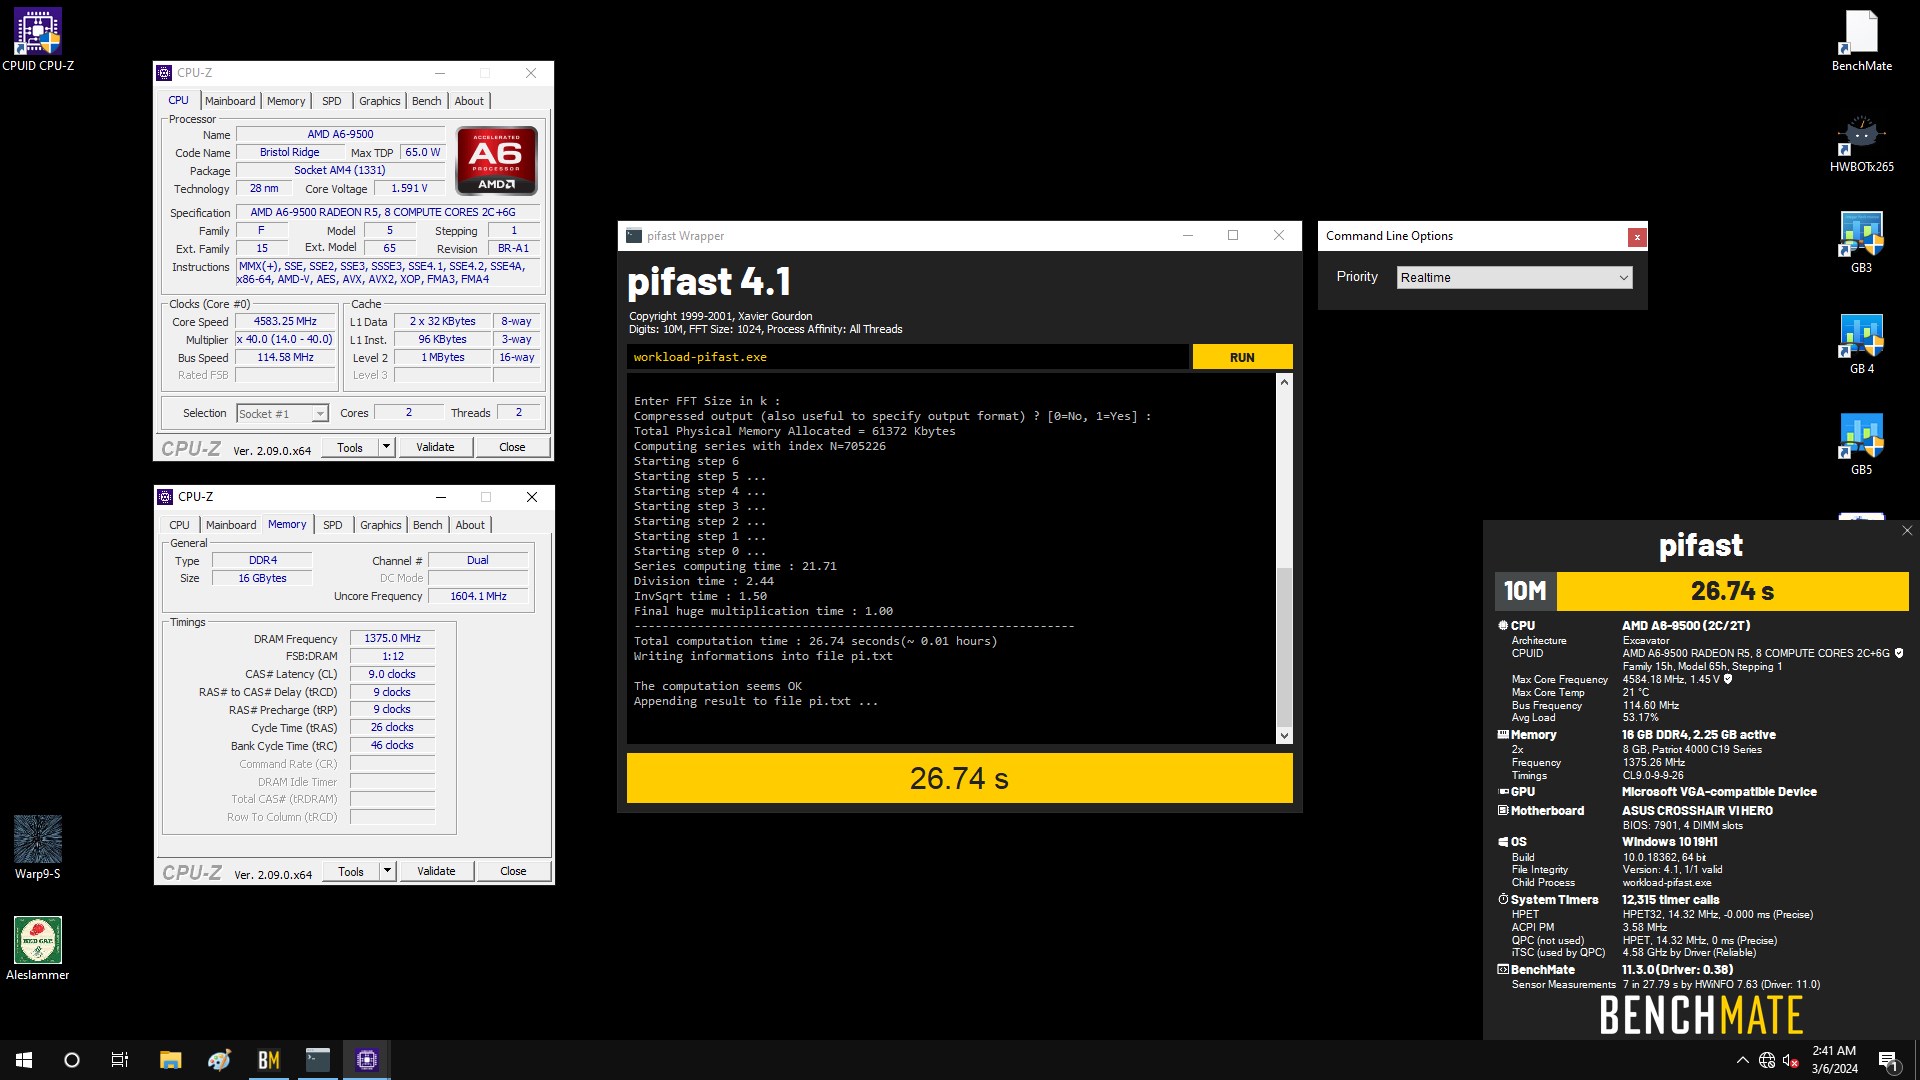
Task: Open BenchMate desktop shortcut
Action: click(x=1861, y=40)
